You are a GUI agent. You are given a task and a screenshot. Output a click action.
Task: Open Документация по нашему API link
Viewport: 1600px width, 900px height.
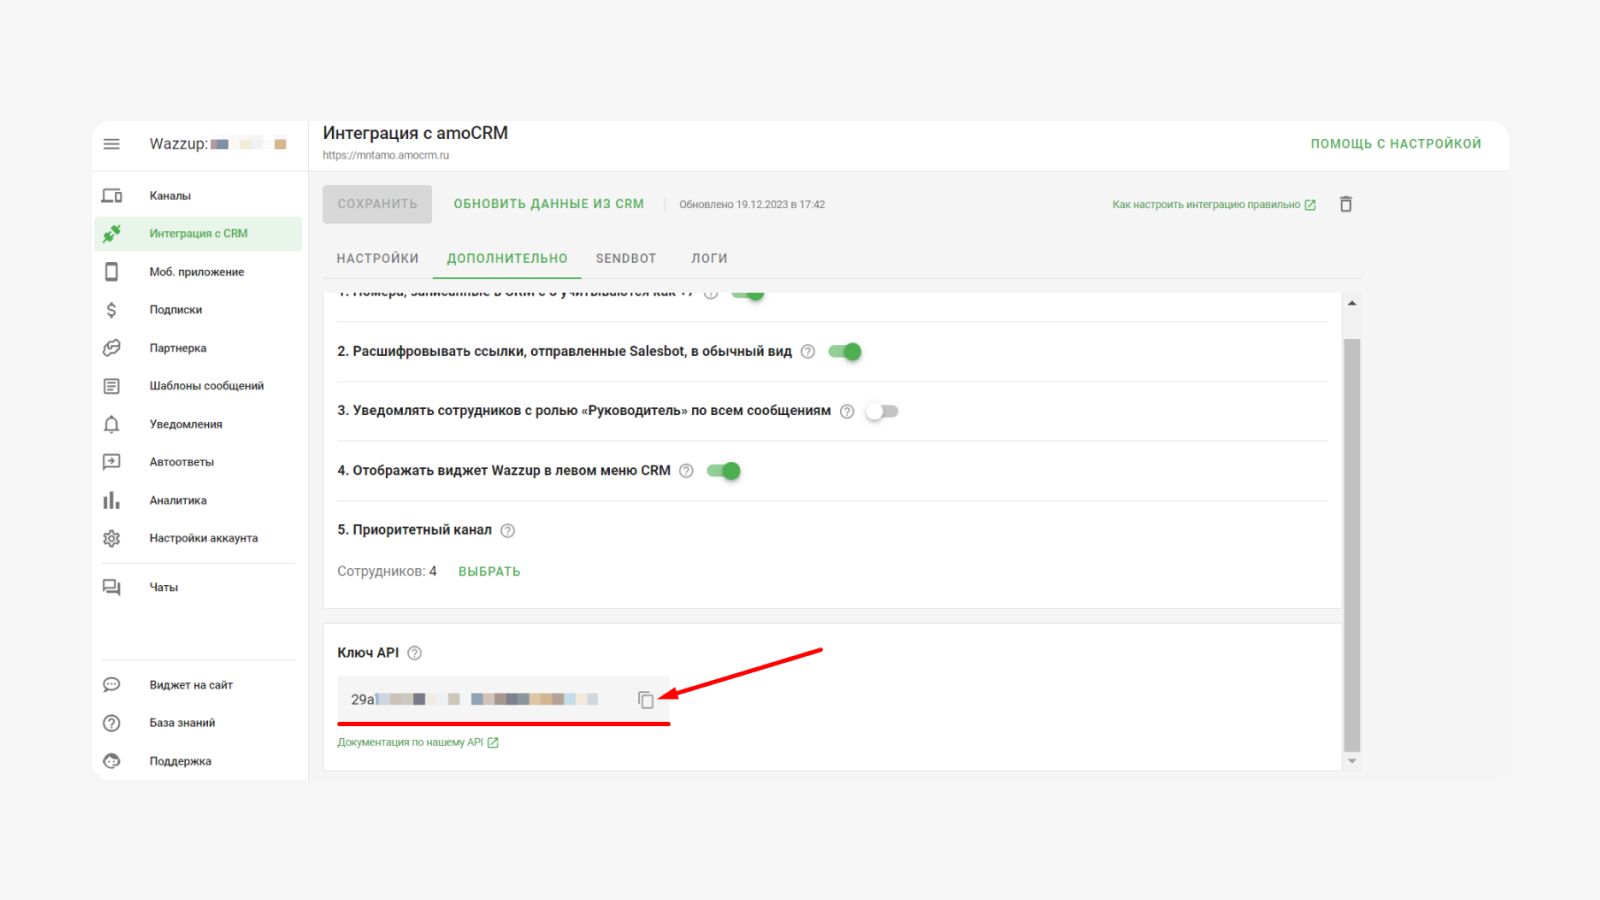click(418, 743)
